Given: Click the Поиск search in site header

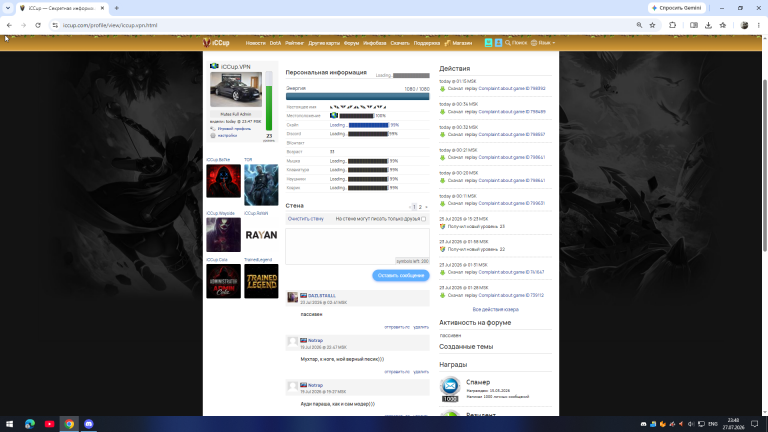Looking at the screenshot, I should (x=516, y=43).
